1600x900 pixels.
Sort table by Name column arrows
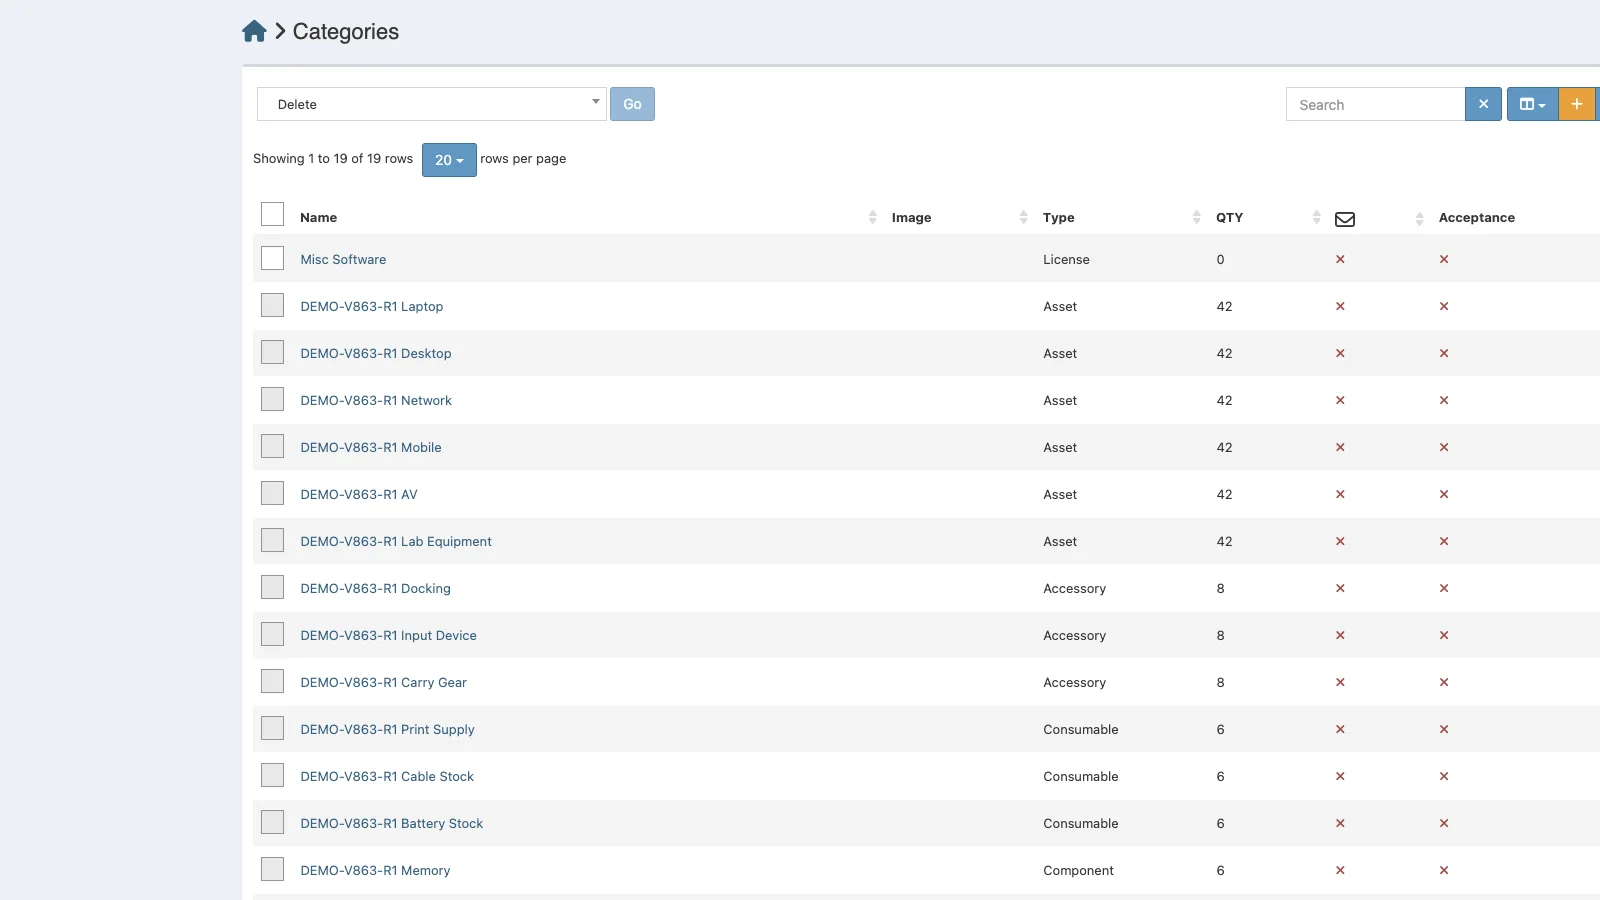coord(872,217)
